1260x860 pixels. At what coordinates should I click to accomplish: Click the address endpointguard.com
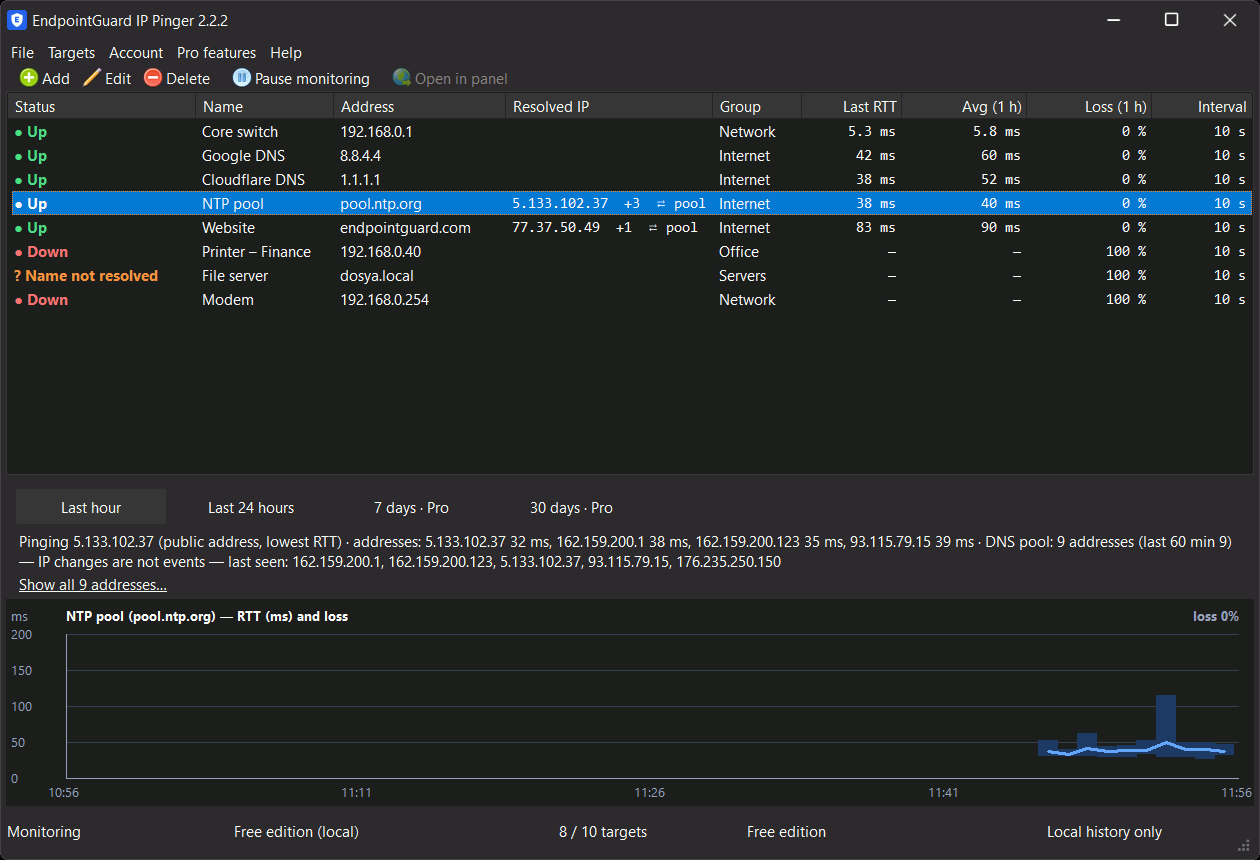click(405, 228)
